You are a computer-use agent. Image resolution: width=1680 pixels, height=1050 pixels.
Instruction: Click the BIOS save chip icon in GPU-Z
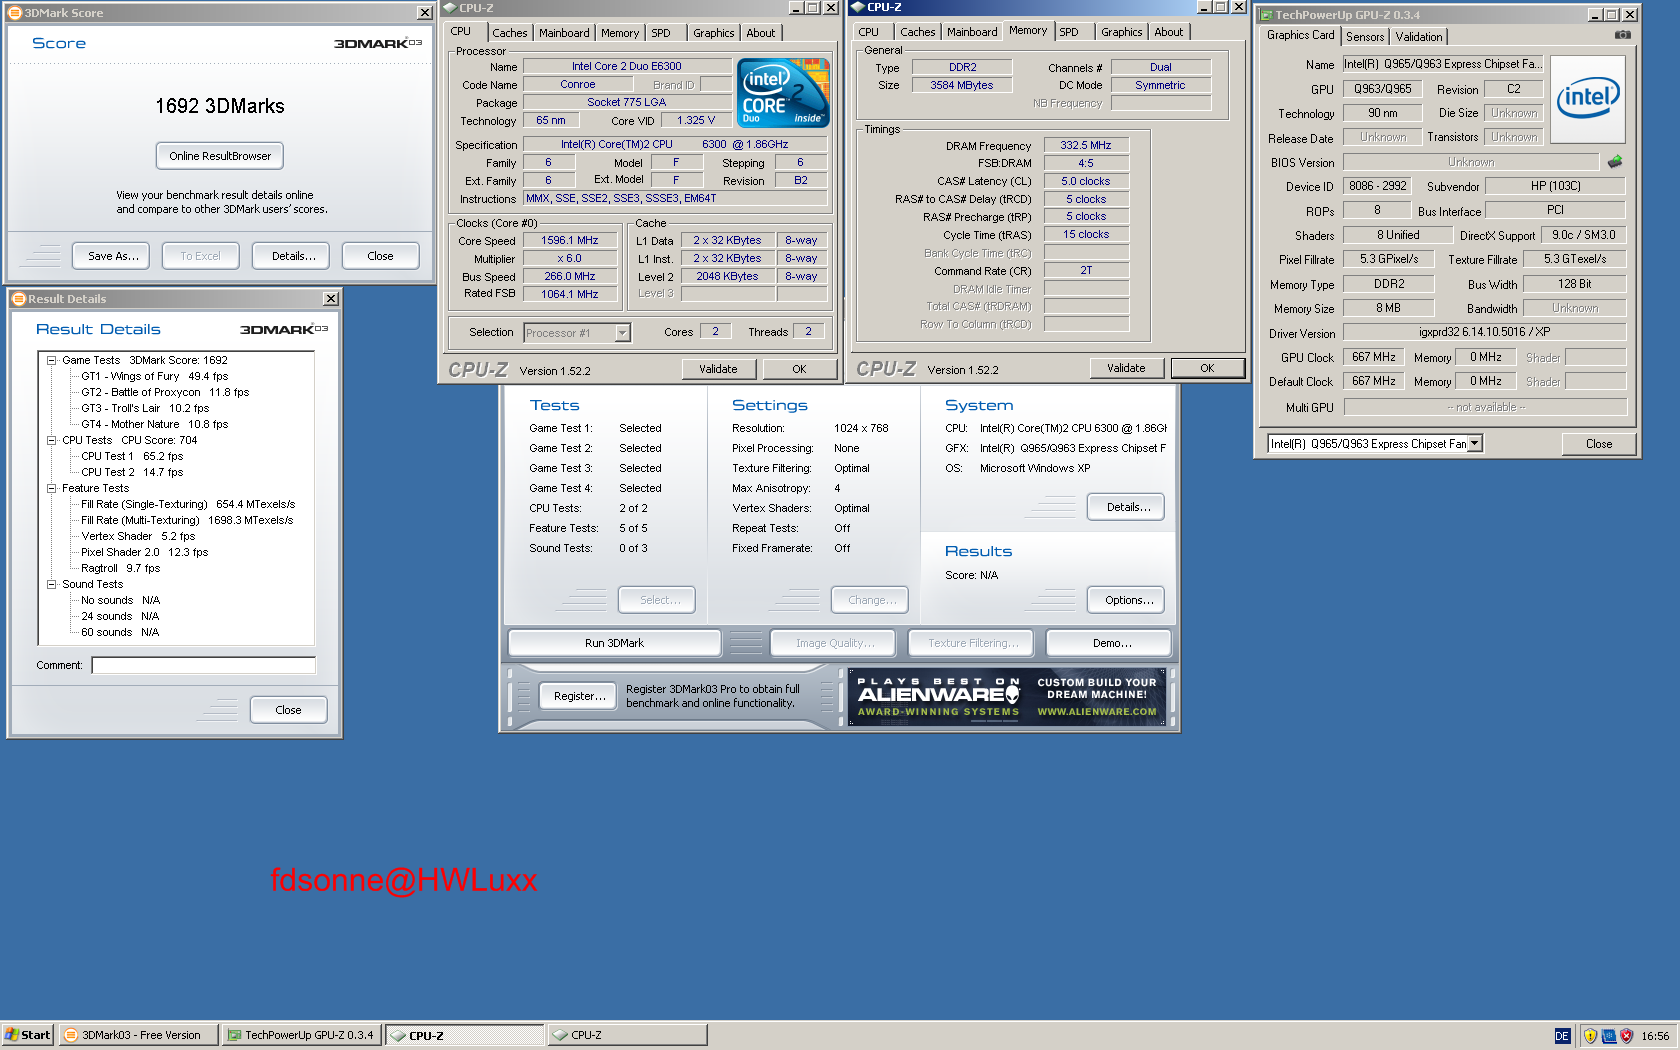pos(1615,161)
